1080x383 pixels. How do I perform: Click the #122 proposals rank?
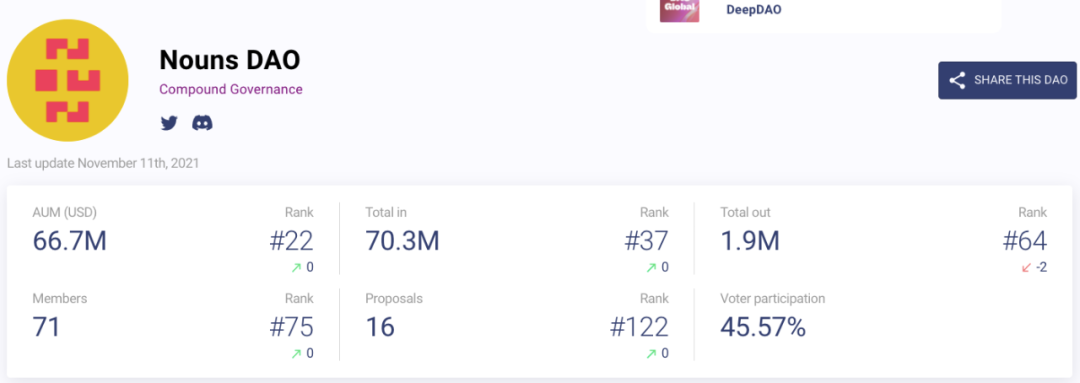pyautogui.click(x=639, y=327)
